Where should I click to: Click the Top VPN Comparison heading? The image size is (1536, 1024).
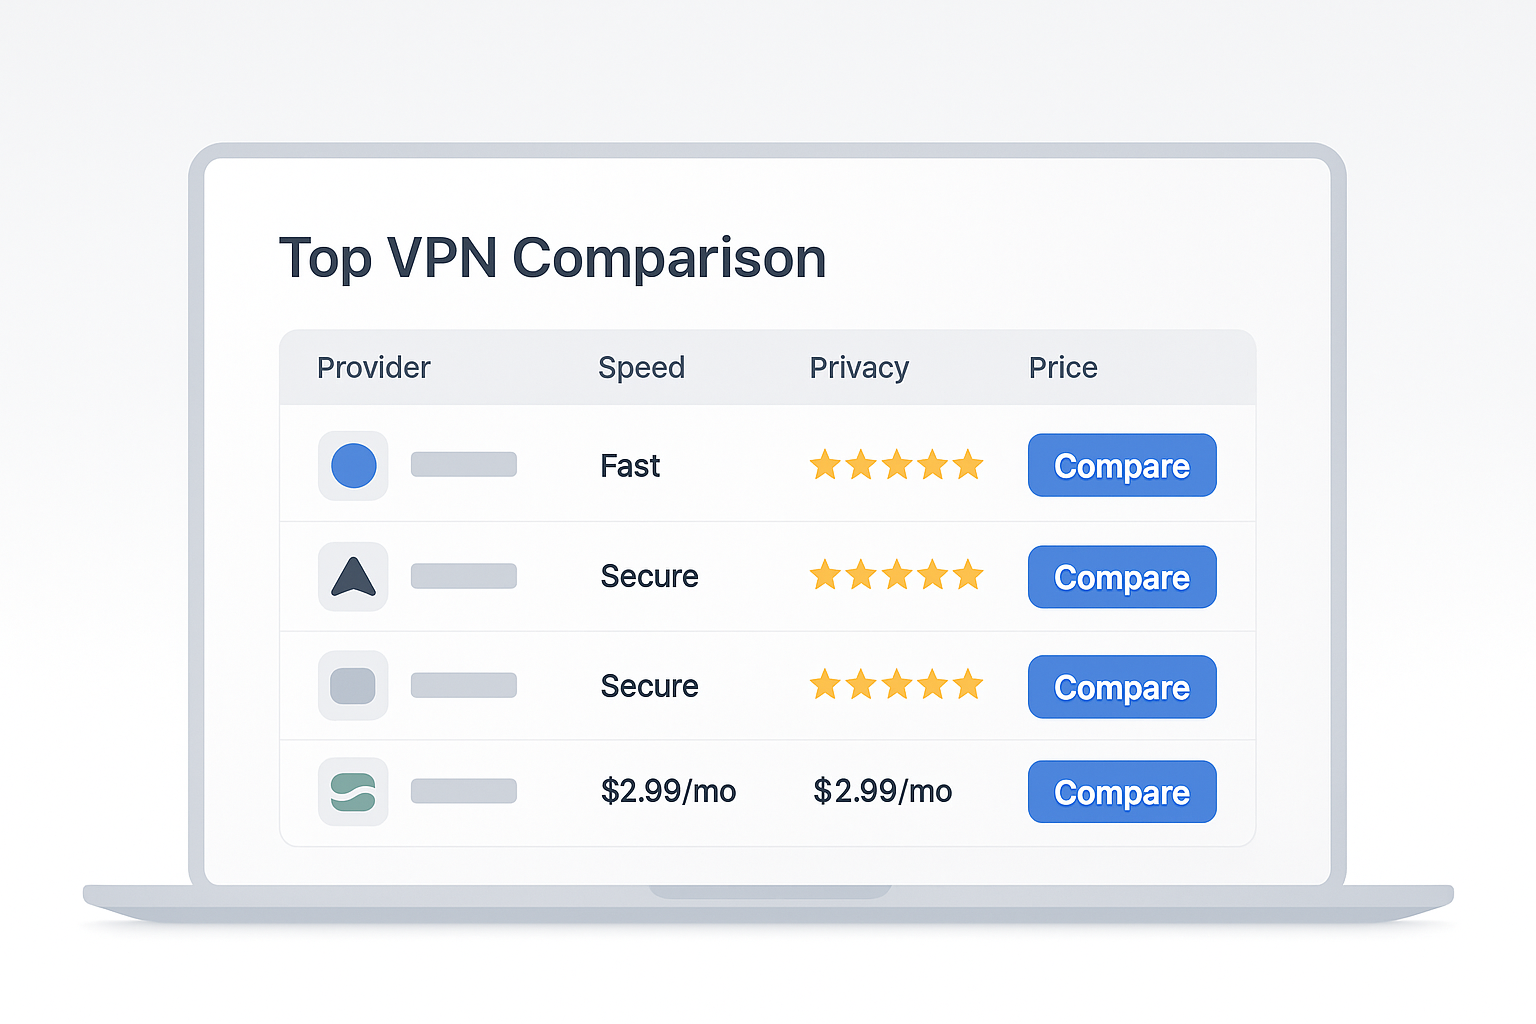click(552, 258)
